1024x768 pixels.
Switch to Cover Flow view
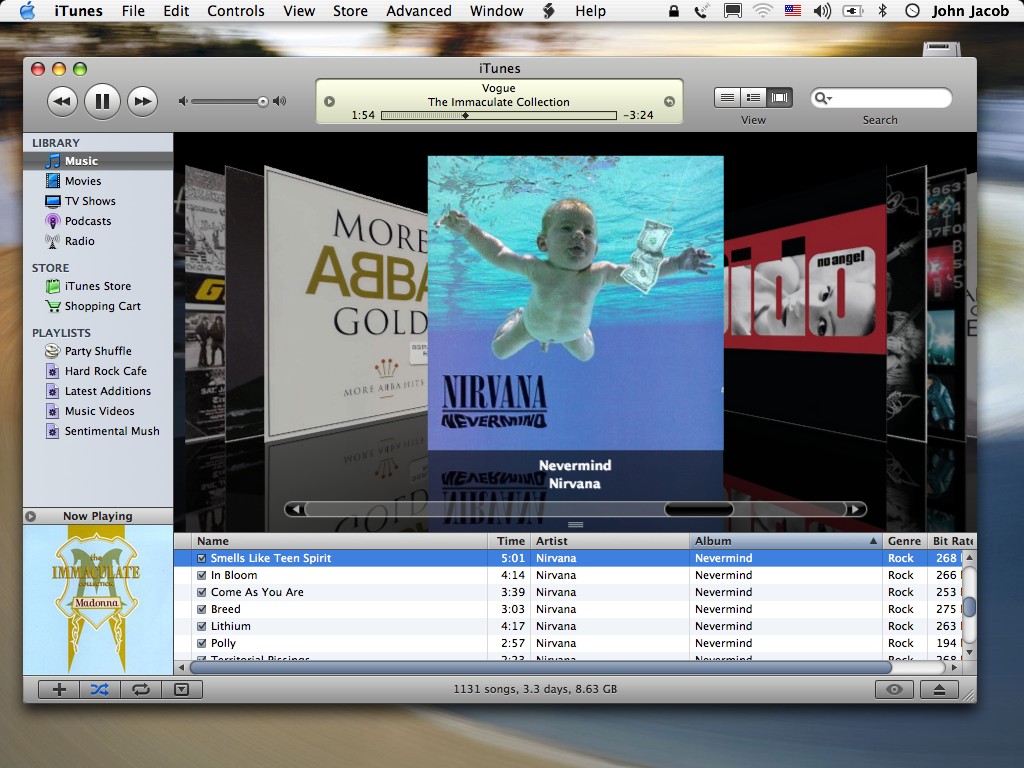click(x=779, y=97)
